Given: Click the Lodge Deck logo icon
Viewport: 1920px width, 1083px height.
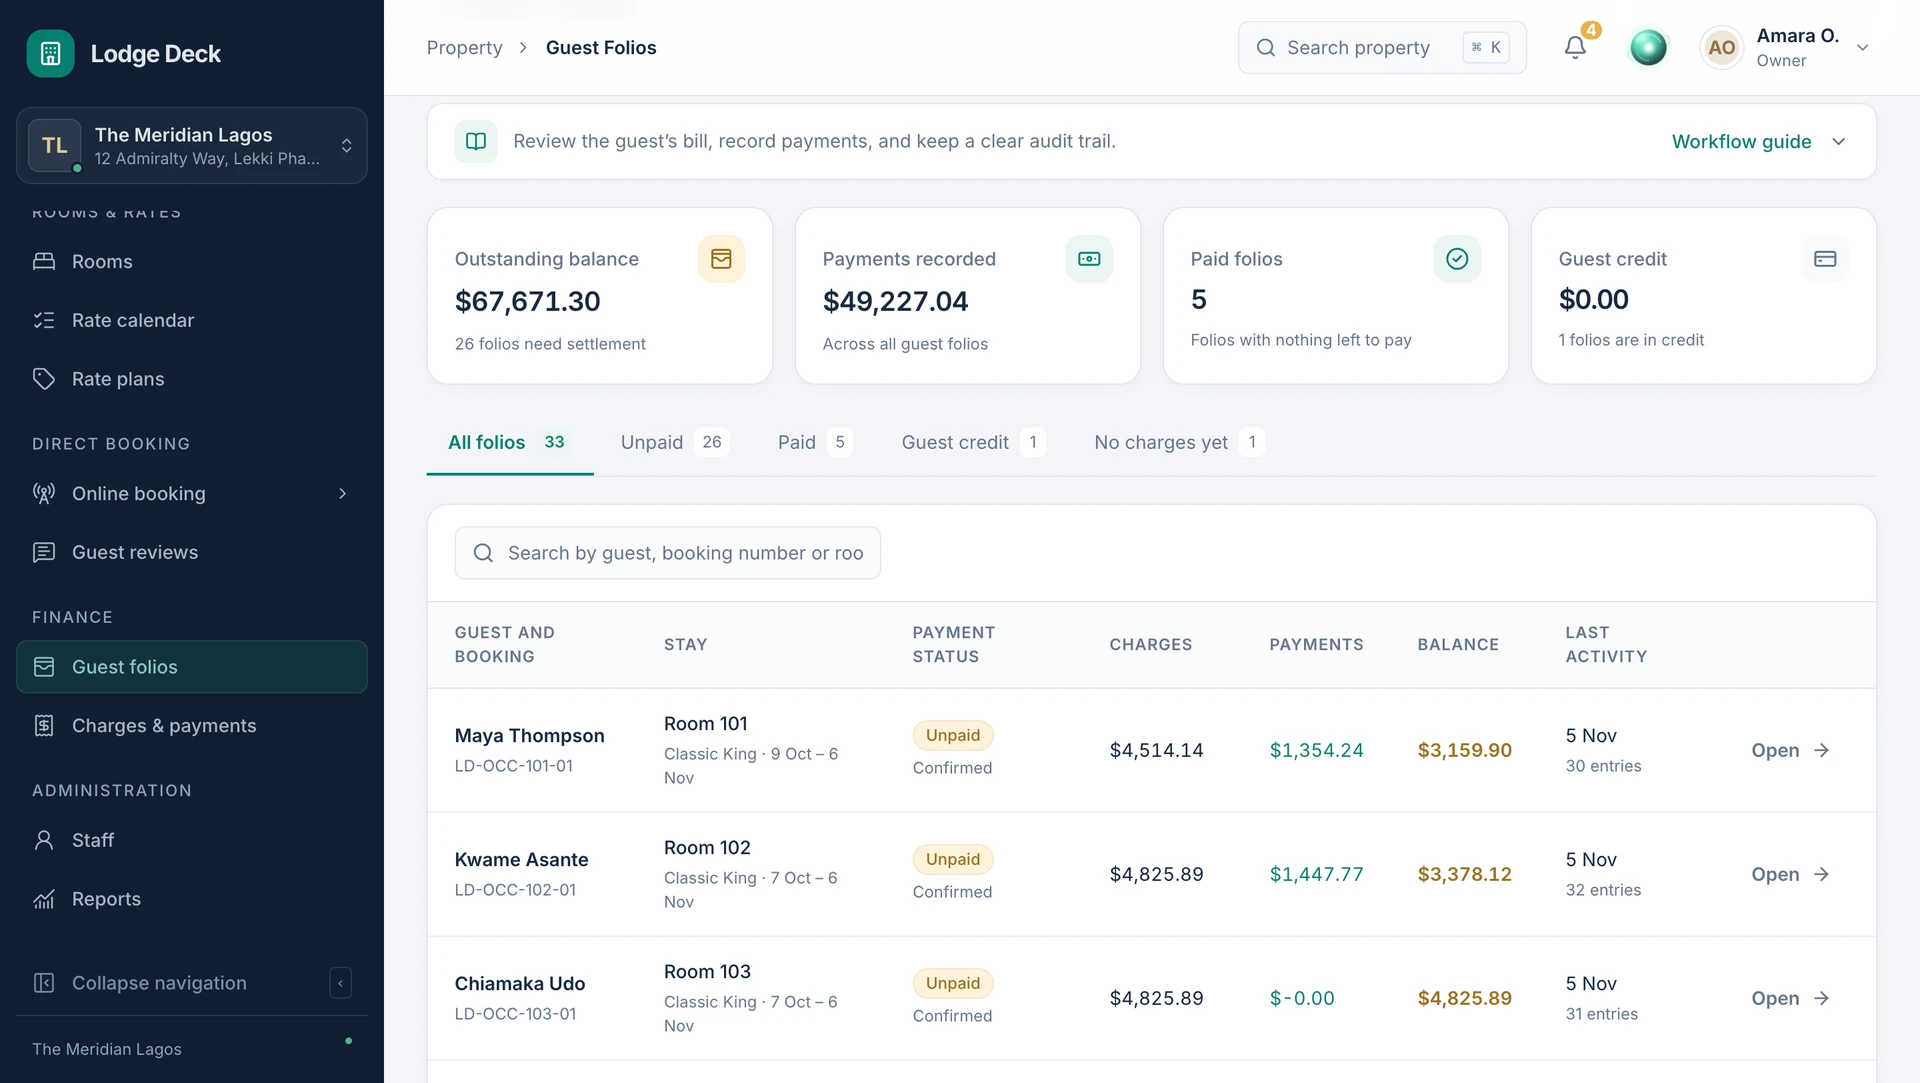Looking at the screenshot, I should click(x=51, y=53).
